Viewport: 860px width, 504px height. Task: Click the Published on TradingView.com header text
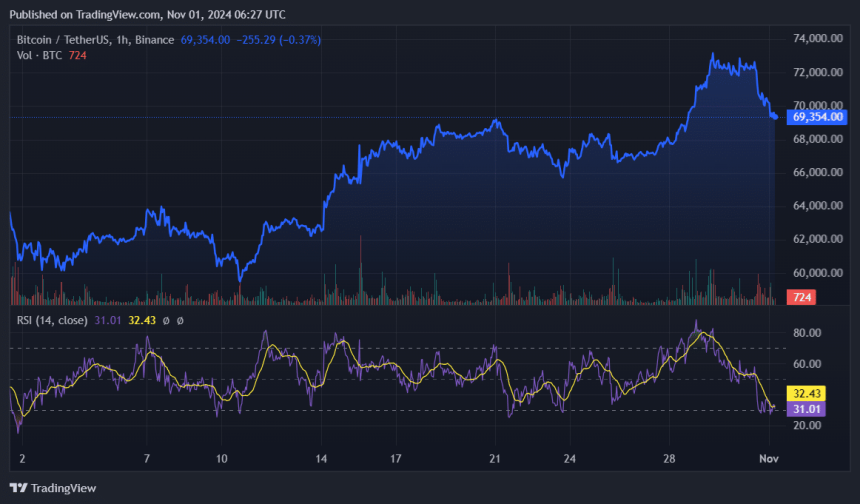[150, 14]
